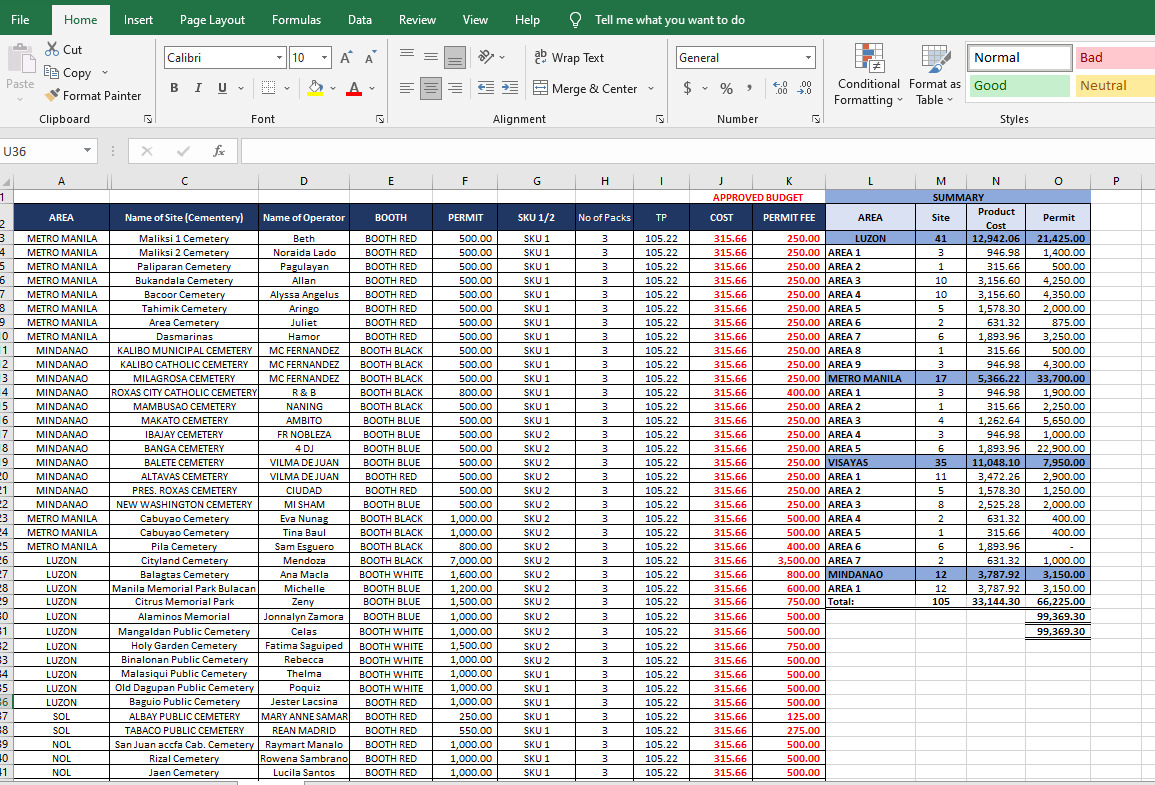Open the File menu
This screenshot has height=785, width=1155.
[x=20, y=20]
